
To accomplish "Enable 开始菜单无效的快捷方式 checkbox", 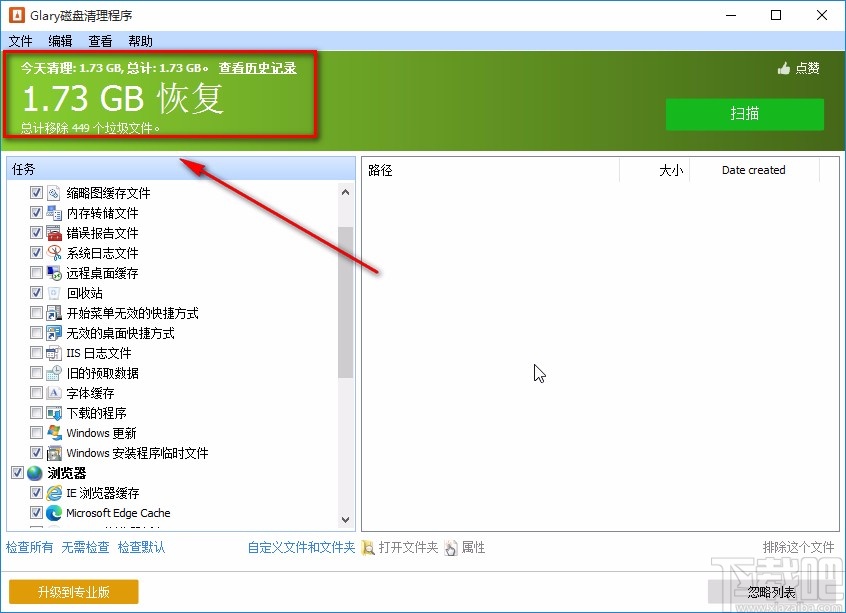I will click(36, 312).
